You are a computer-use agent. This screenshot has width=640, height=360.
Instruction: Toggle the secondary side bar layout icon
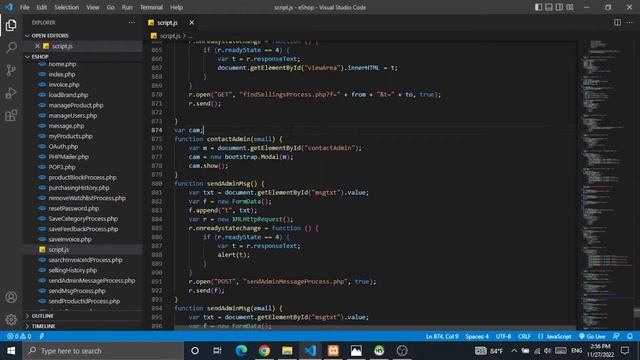click(559, 7)
